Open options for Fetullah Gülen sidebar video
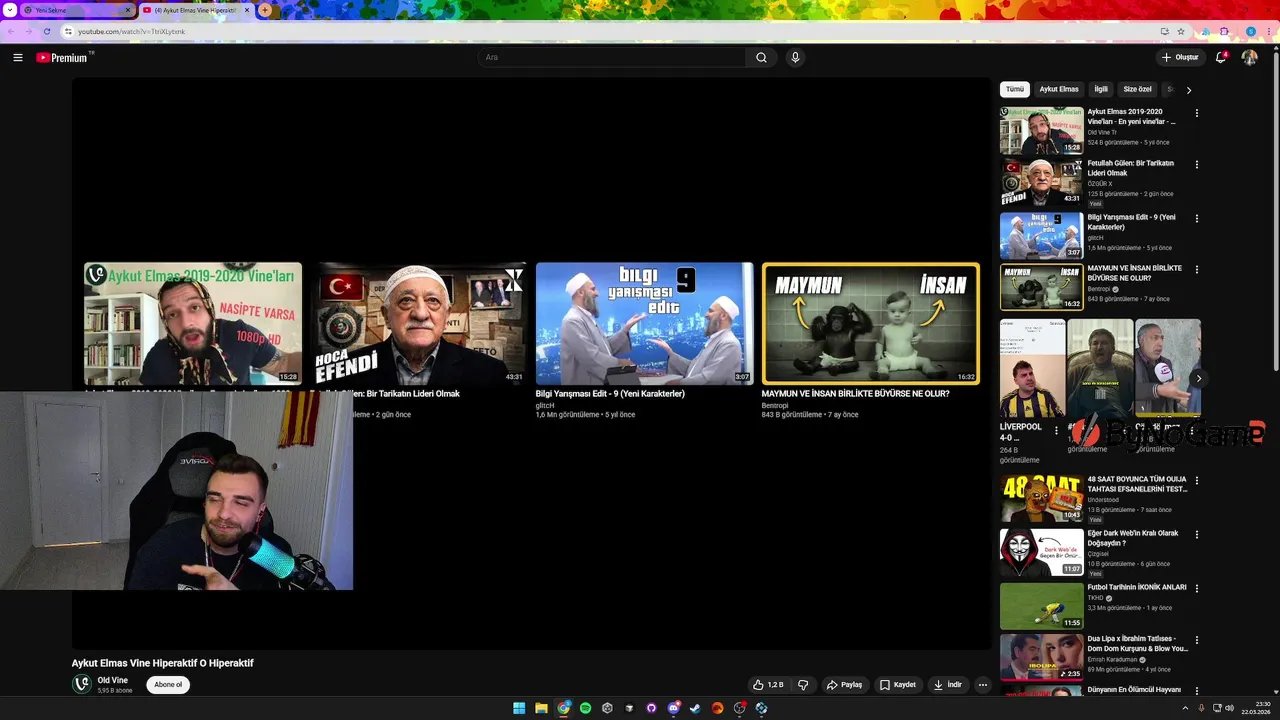Viewport: 1280px width, 720px height. (x=1196, y=164)
